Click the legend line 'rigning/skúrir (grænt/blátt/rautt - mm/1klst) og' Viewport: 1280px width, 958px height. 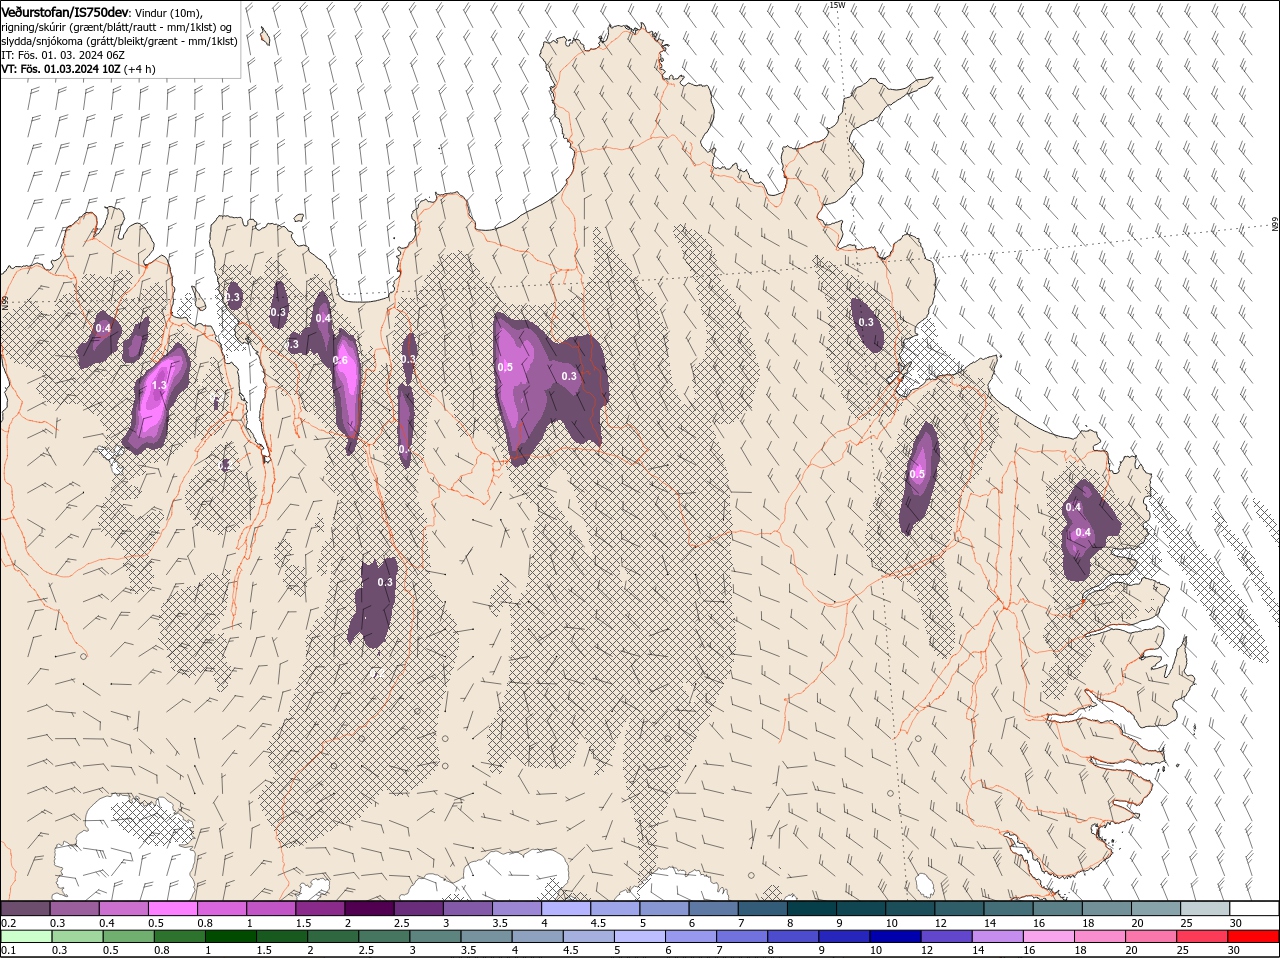tap(116, 27)
